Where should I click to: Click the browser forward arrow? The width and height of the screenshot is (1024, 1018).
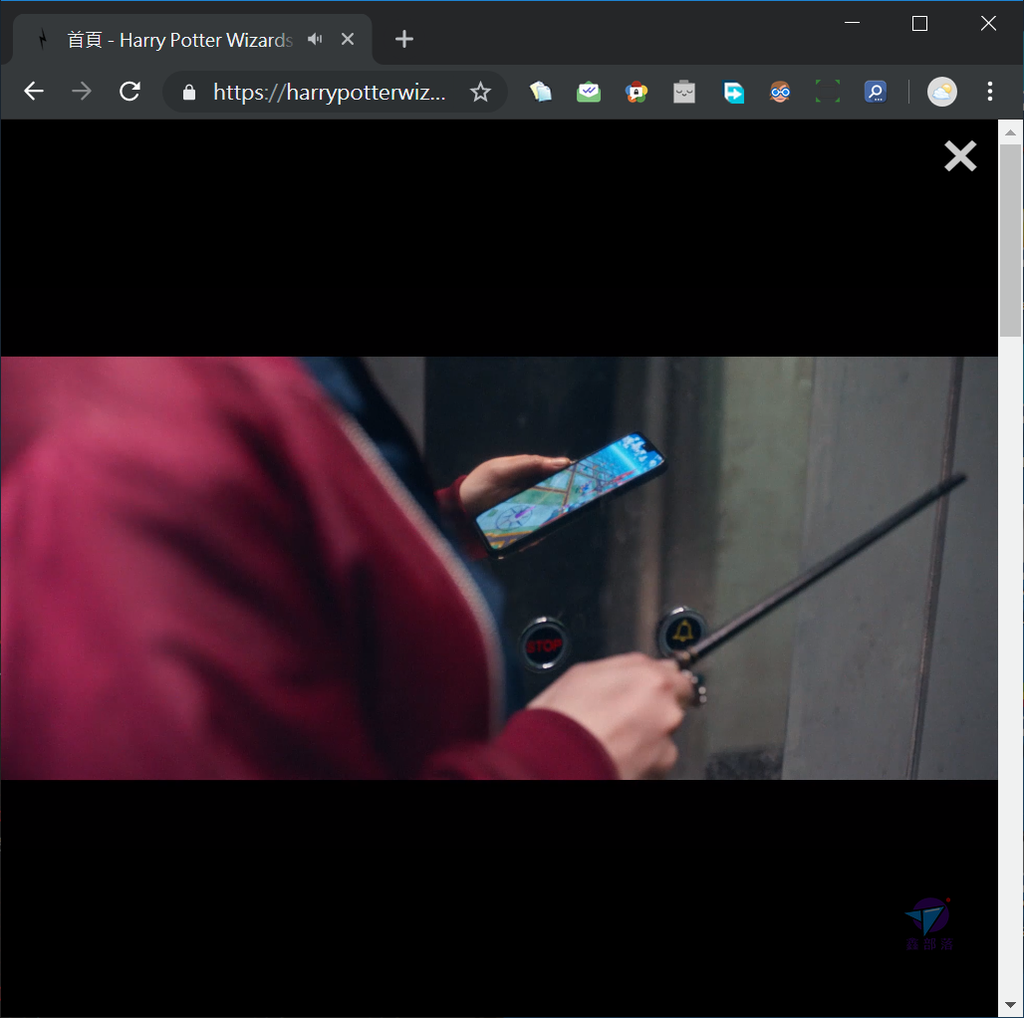coord(82,91)
